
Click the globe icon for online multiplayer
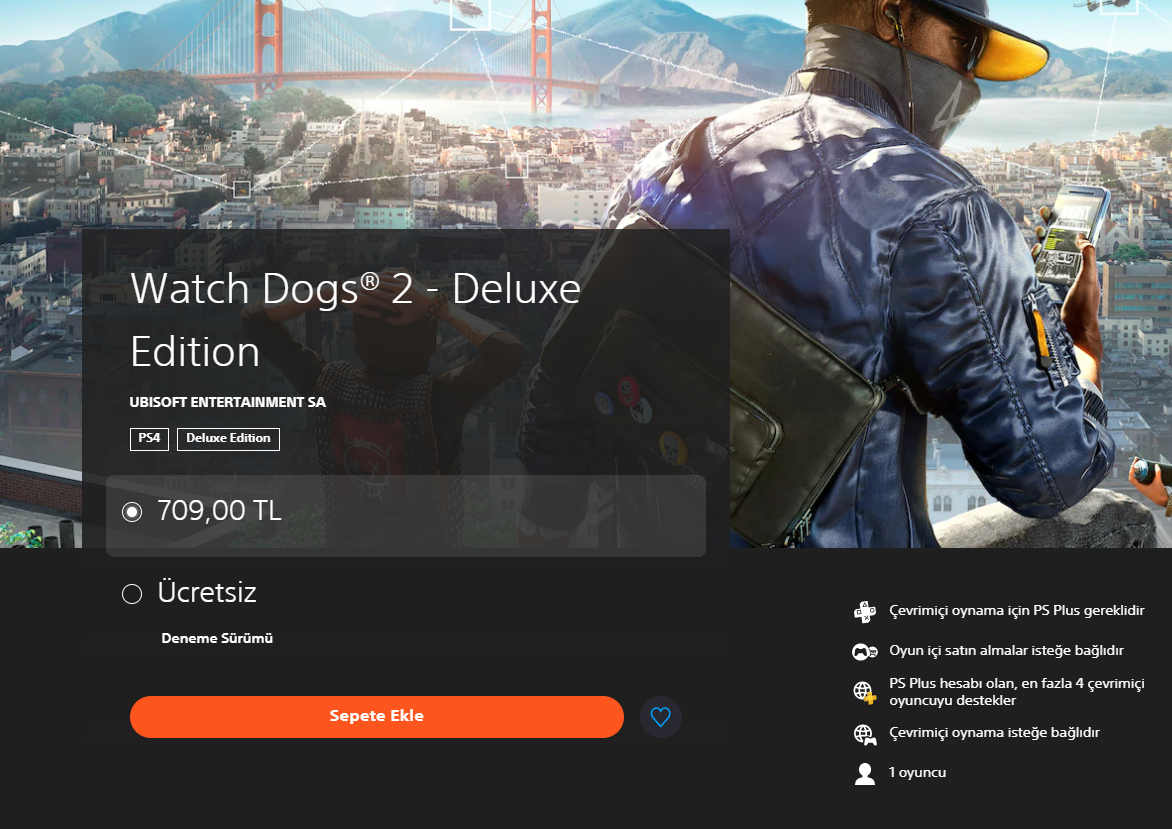click(x=865, y=692)
